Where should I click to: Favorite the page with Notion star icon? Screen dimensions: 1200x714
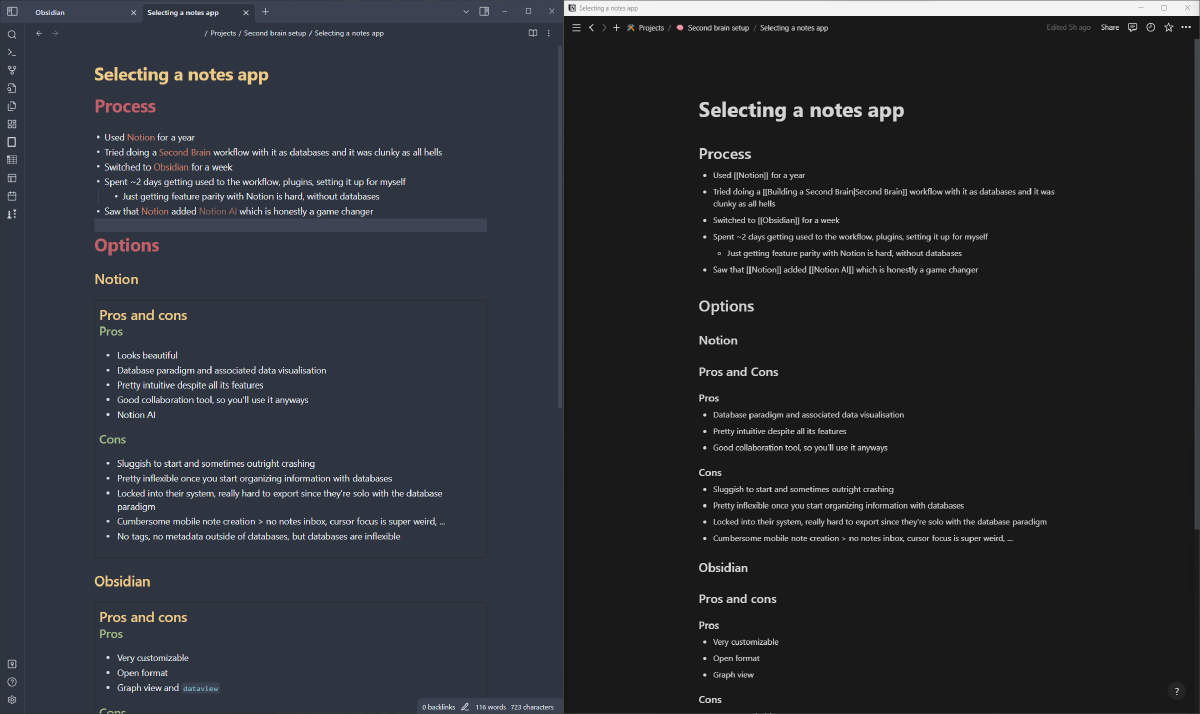click(x=1168, y=28)
